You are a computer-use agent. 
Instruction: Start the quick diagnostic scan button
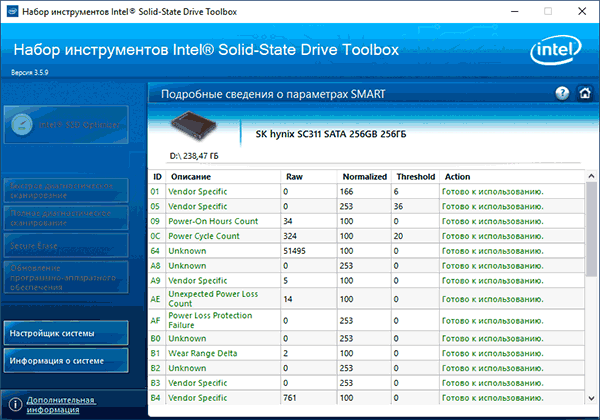66,190
